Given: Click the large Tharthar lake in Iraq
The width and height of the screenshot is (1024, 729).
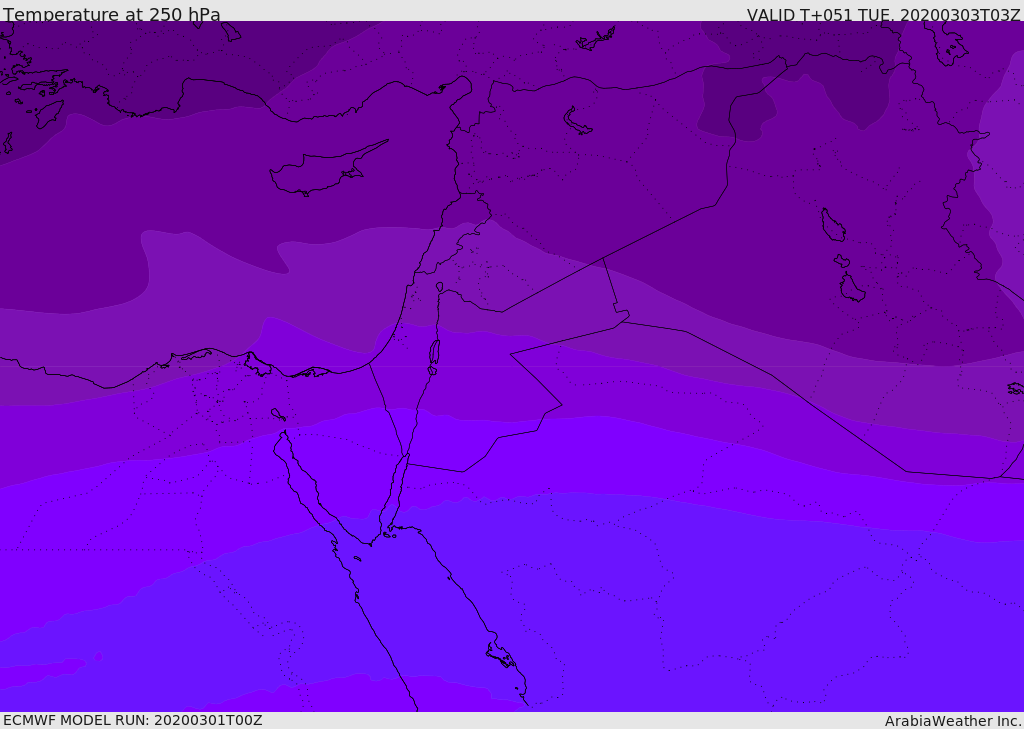Looking at the screenshot, I should tap(833, 225).
